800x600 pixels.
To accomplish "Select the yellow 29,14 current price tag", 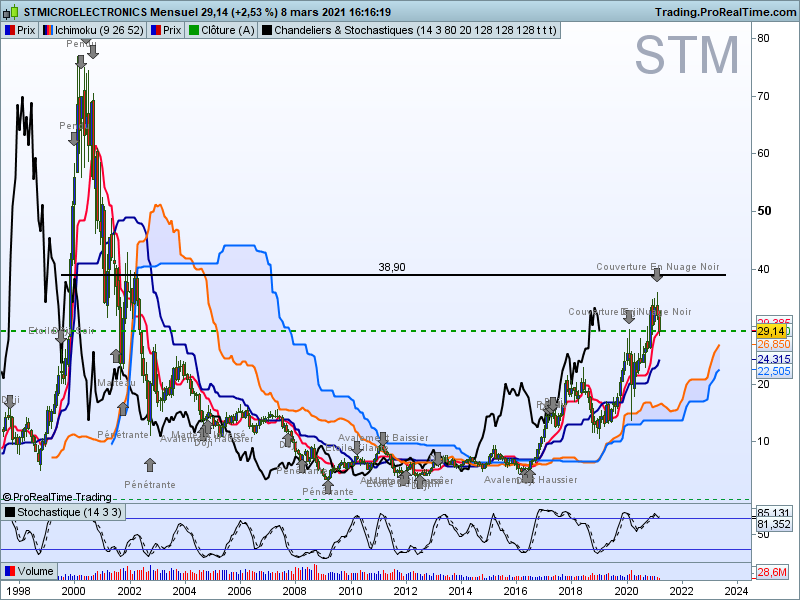I will click(x=771, y=332).
